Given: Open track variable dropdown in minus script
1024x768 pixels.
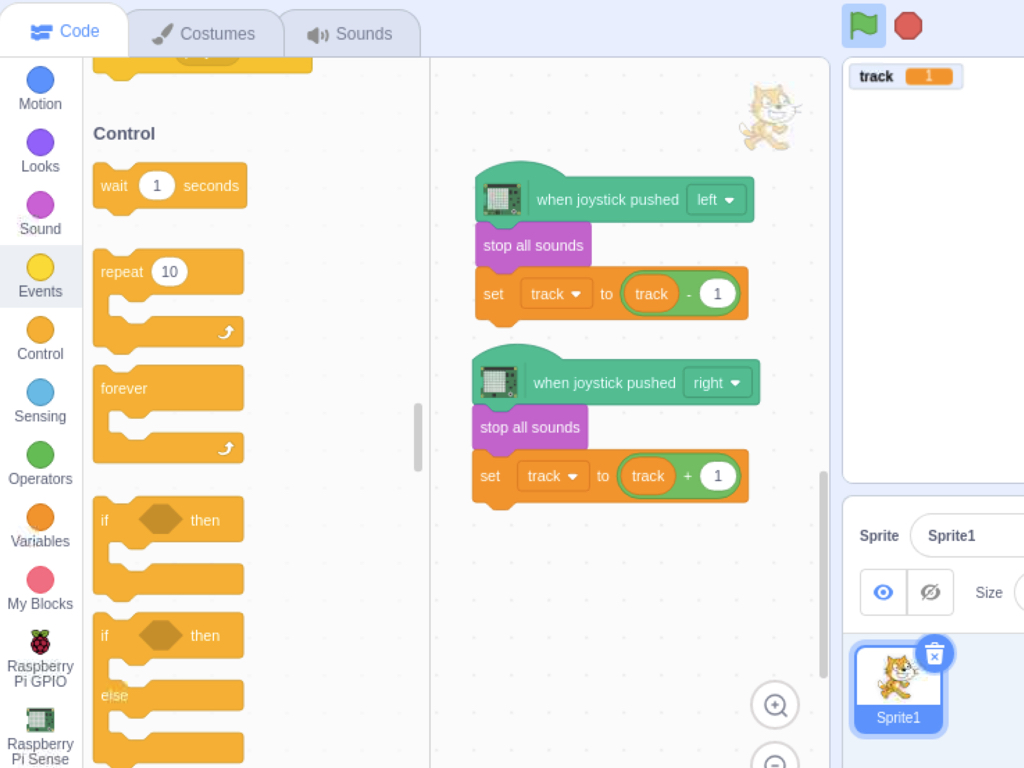Looking at the screenshot, I should tap(556, 294).
